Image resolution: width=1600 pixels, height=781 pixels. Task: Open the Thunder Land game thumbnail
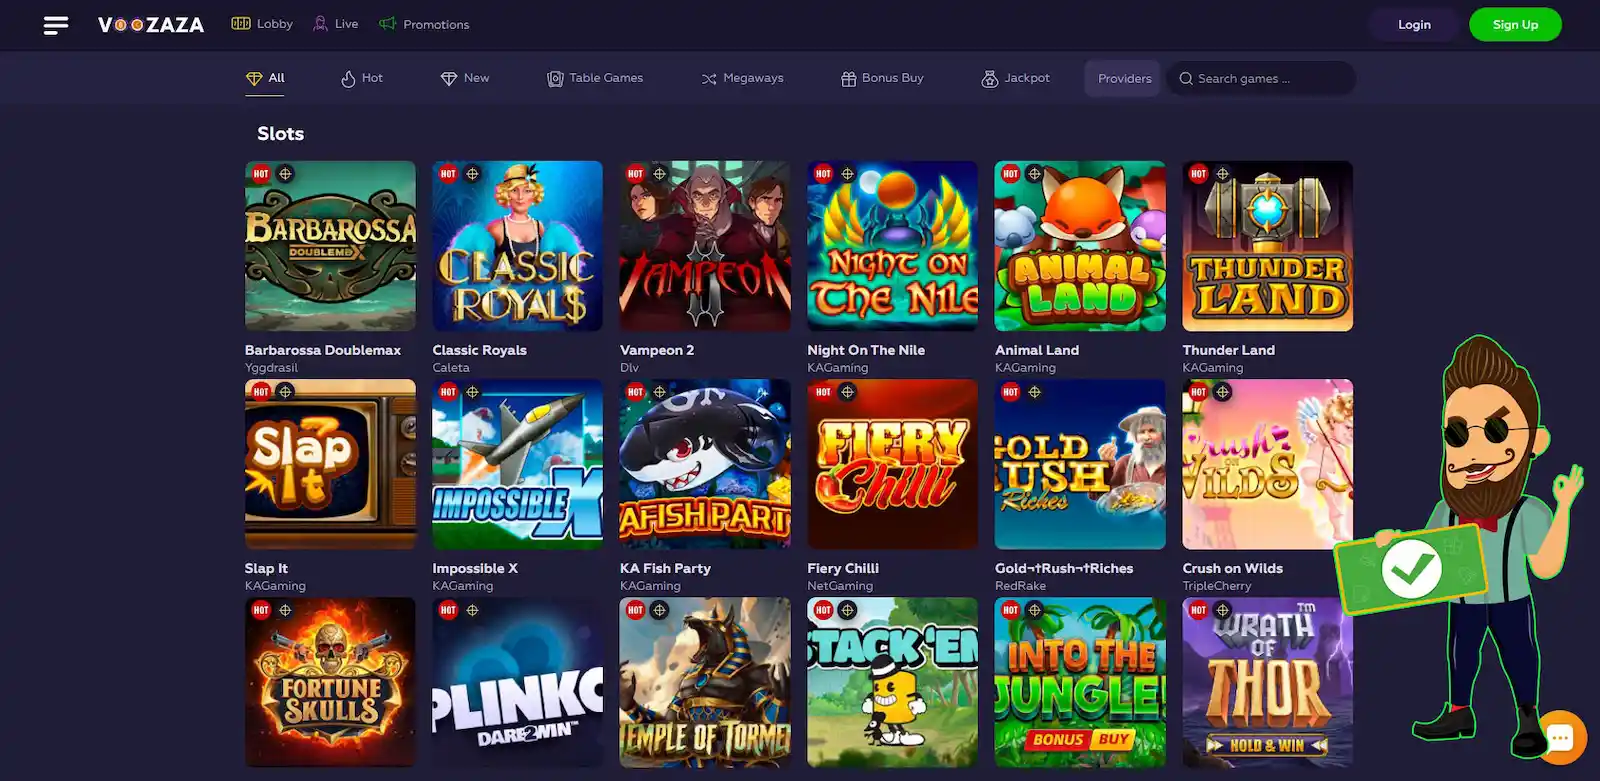pos(1268,246)
